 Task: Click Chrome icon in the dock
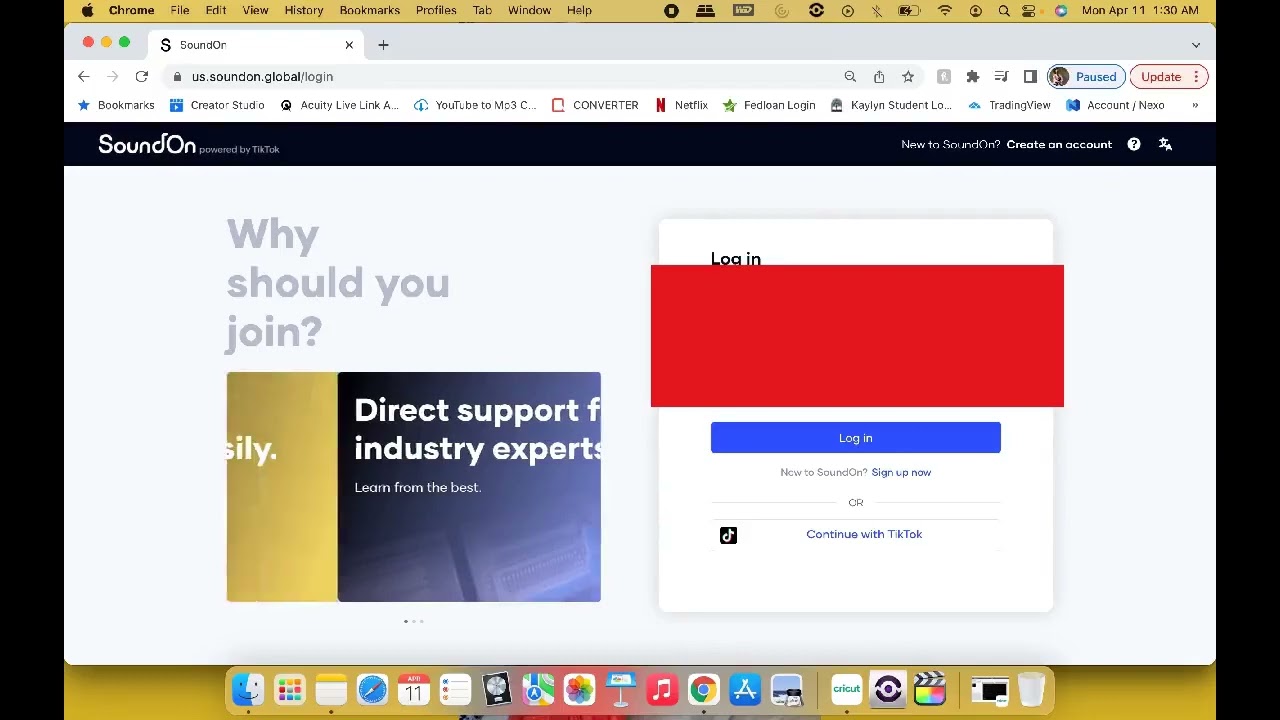click(703, 690)
